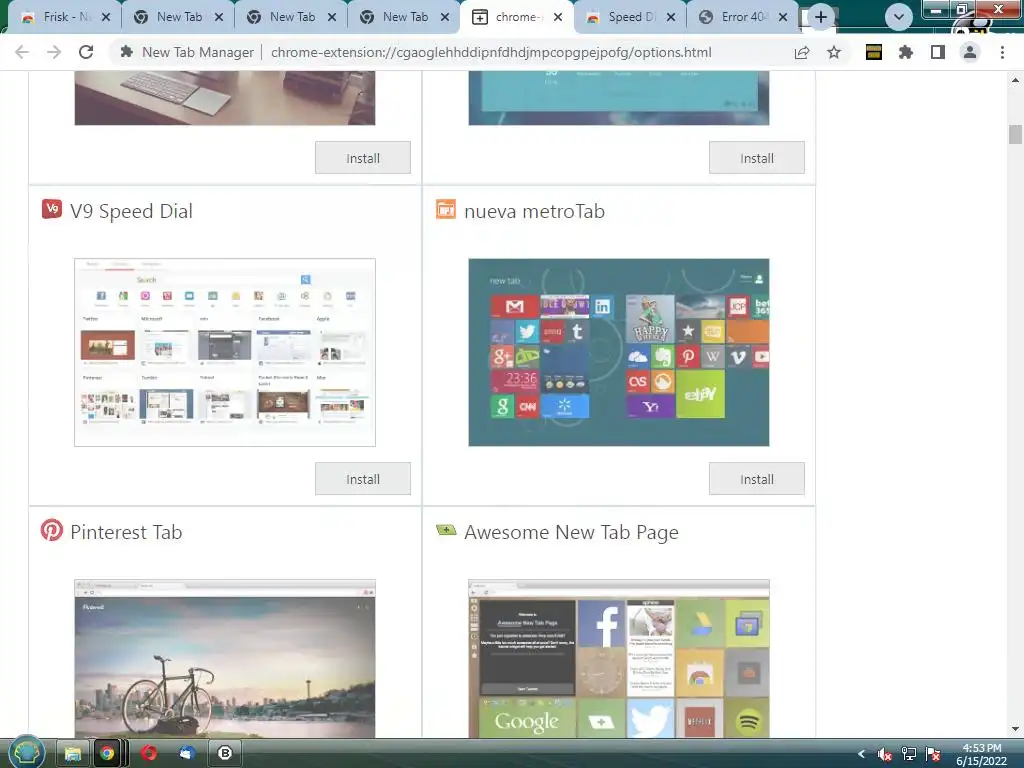Screen dimensions: 1024x768
Task: Open the Pinterest Tab bicycle preview
Action: [225, 659]
